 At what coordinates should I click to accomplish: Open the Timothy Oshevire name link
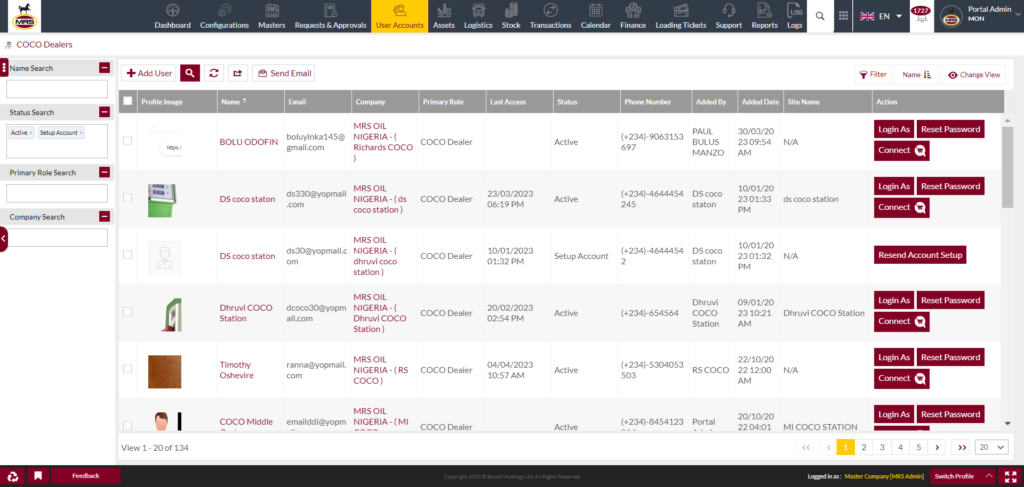[236, 370]
